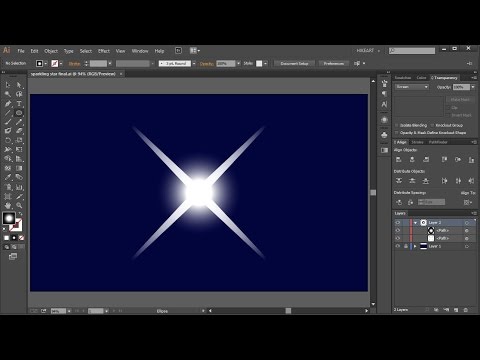Delete selection with Layers panel trash icon
480x360 pixels.
(466, 310)
